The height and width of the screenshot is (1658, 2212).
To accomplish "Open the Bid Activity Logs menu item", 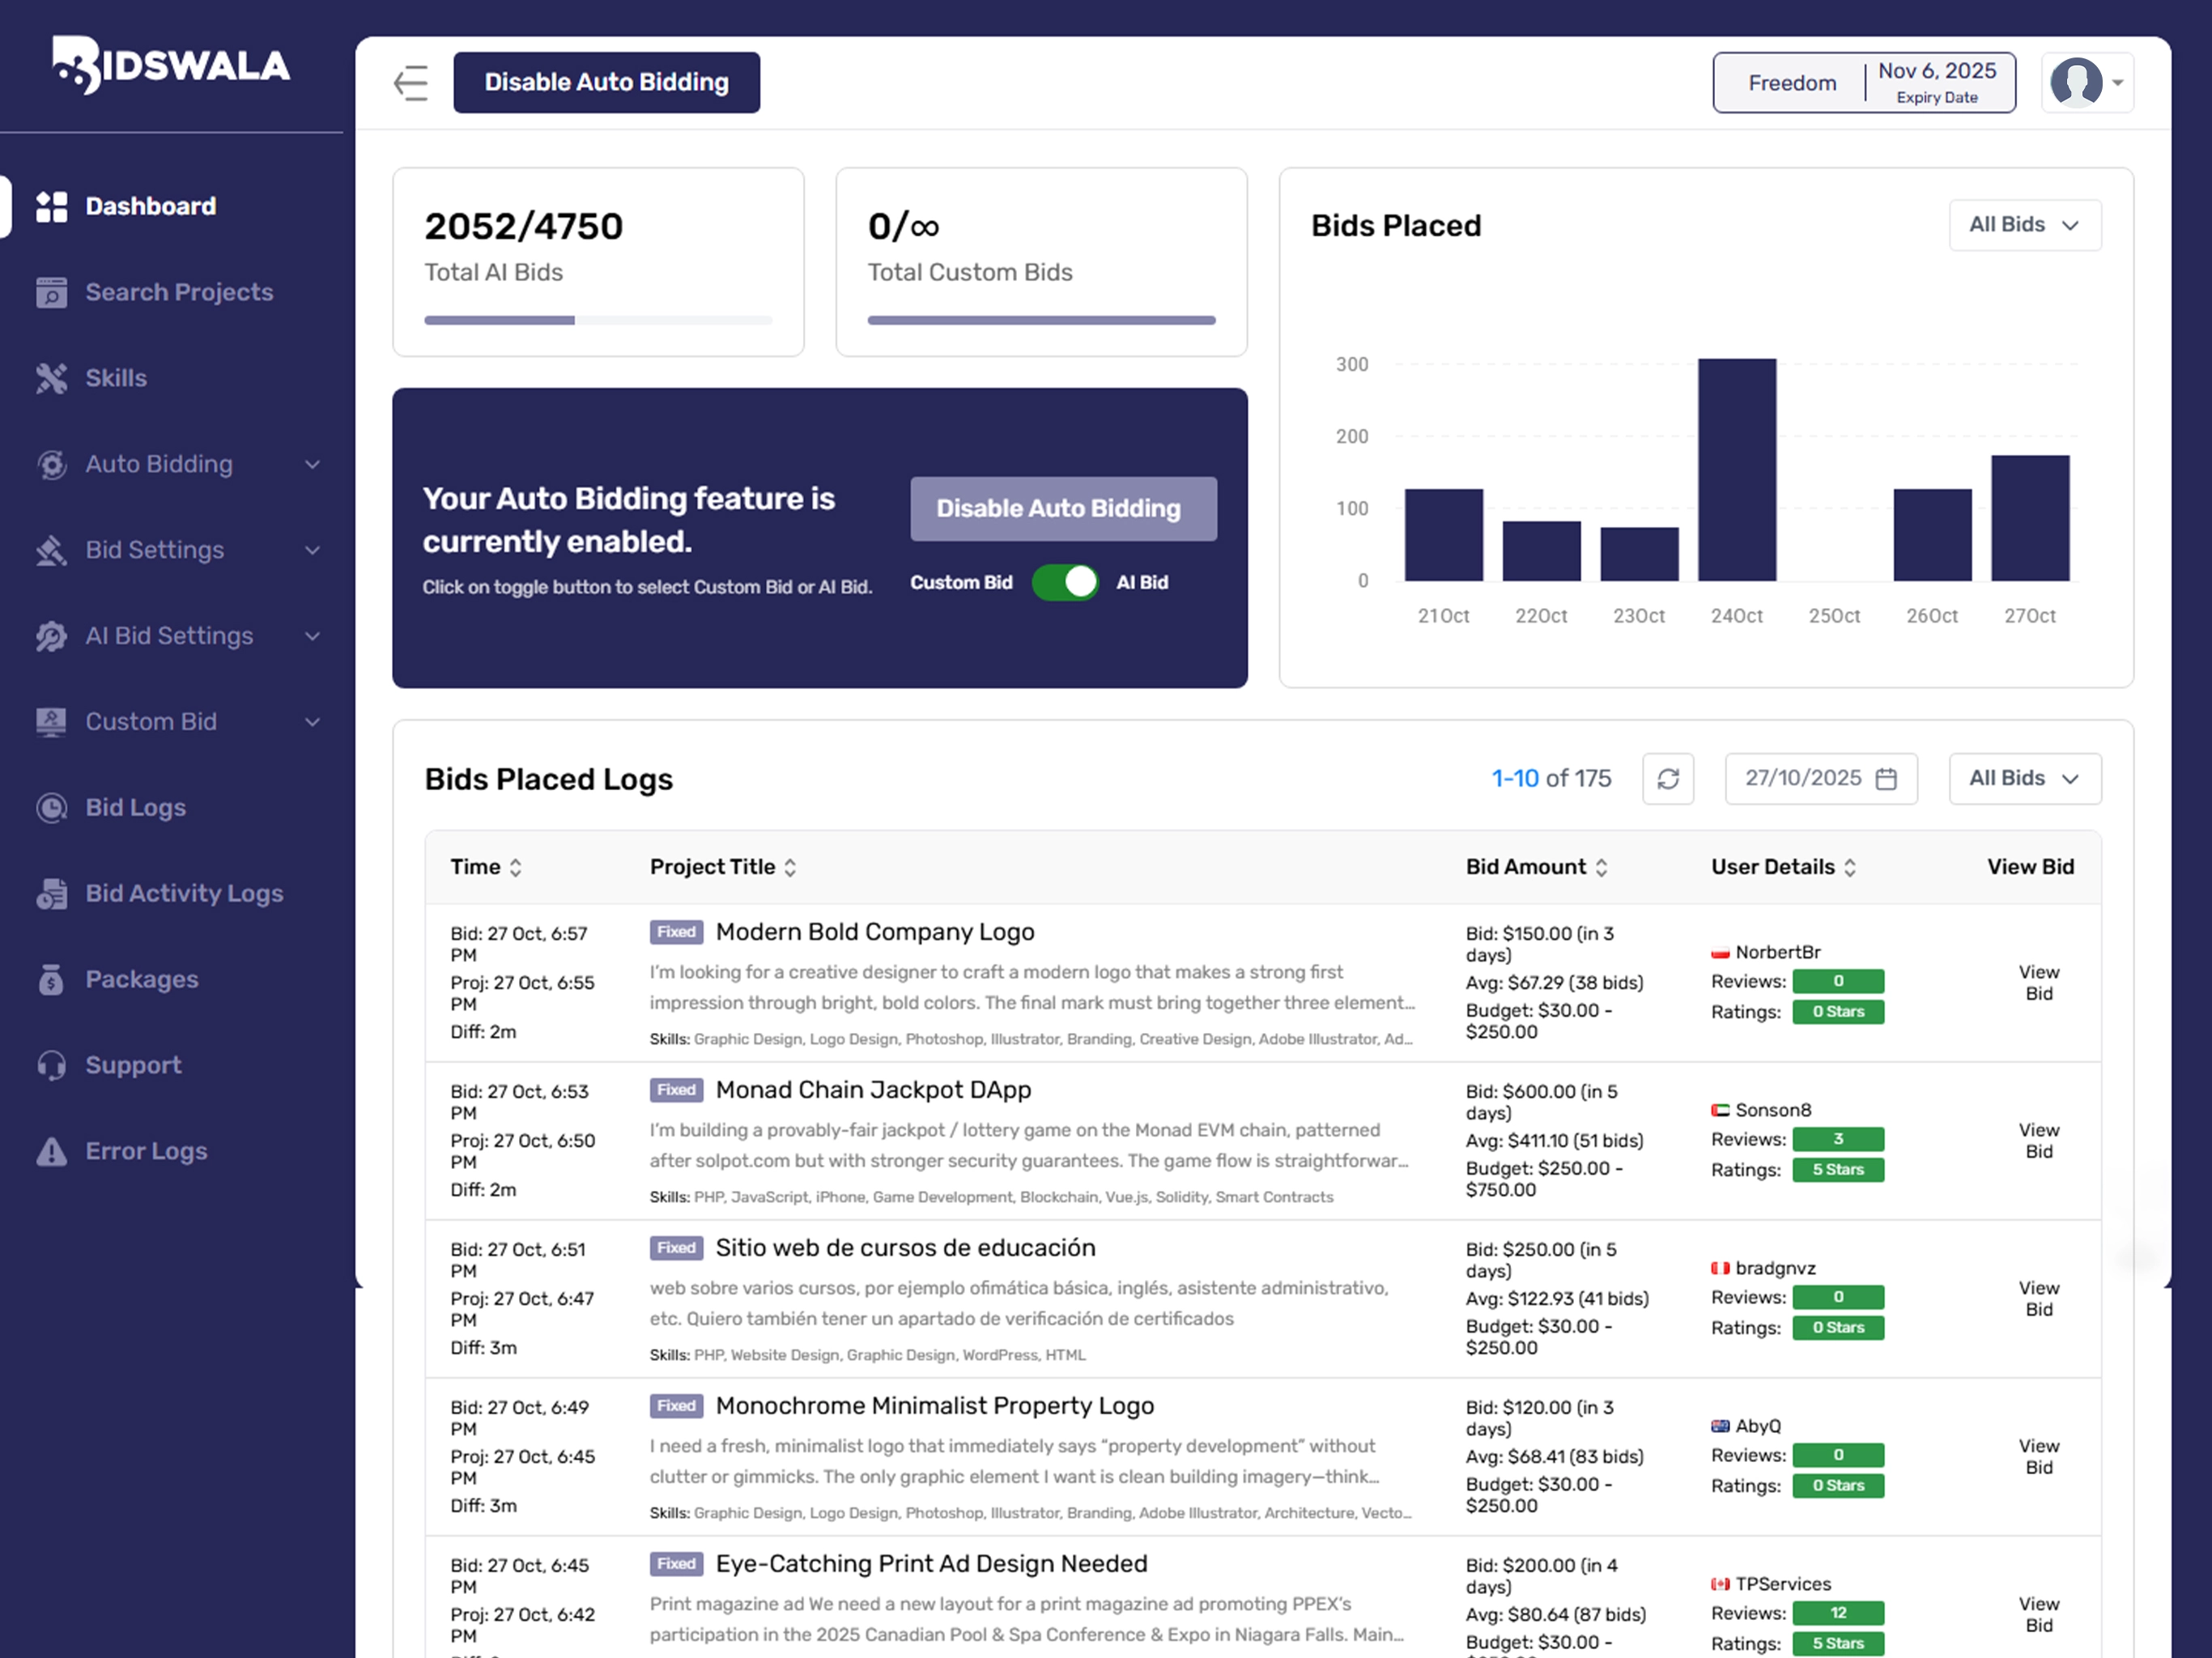I will [183, 893].
